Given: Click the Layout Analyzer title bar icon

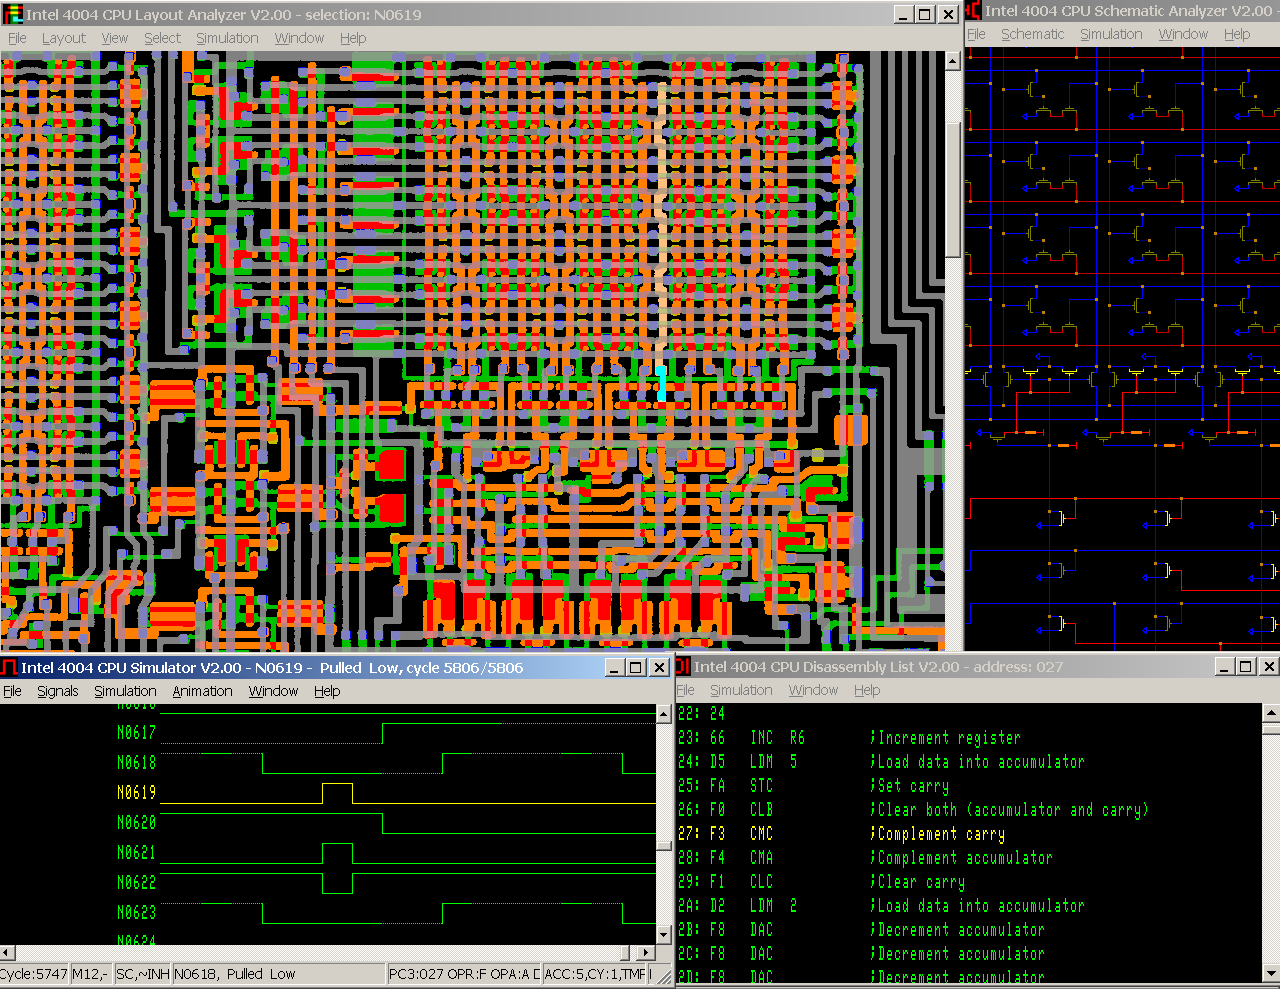Looking at the screenshot, I should point(12,14).
